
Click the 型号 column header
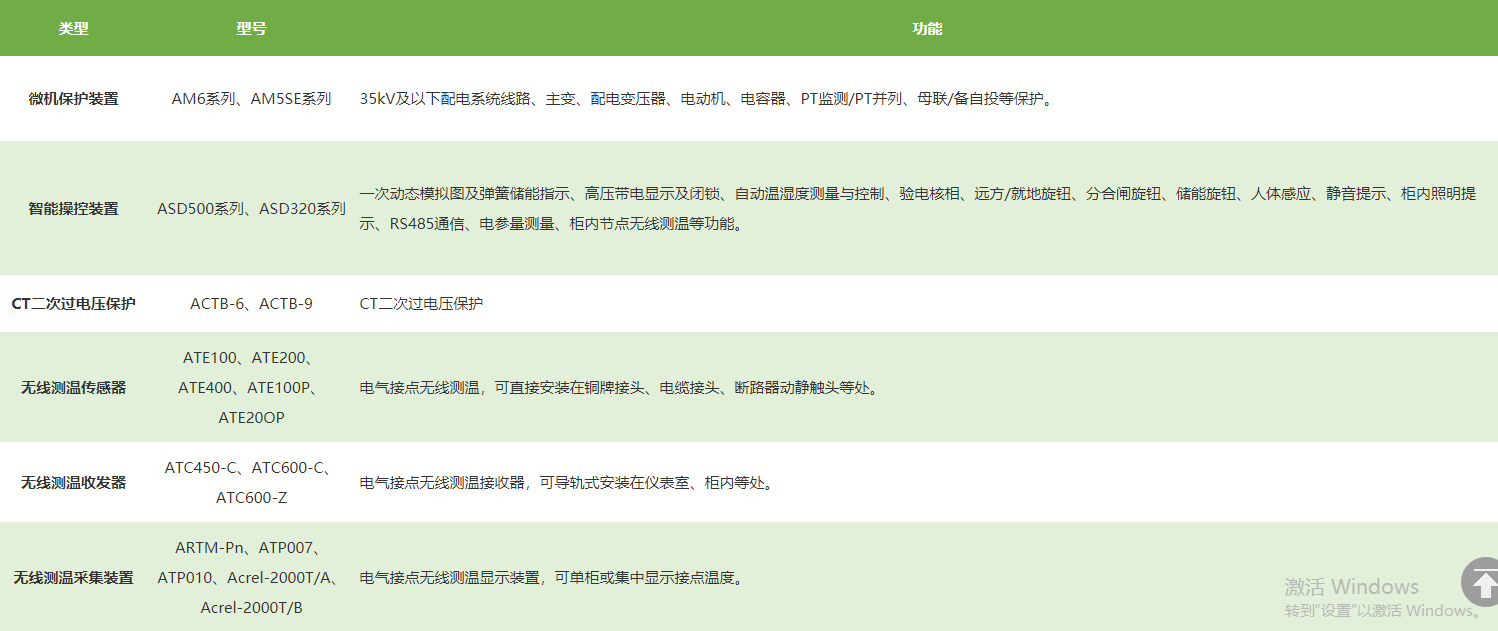251,29
